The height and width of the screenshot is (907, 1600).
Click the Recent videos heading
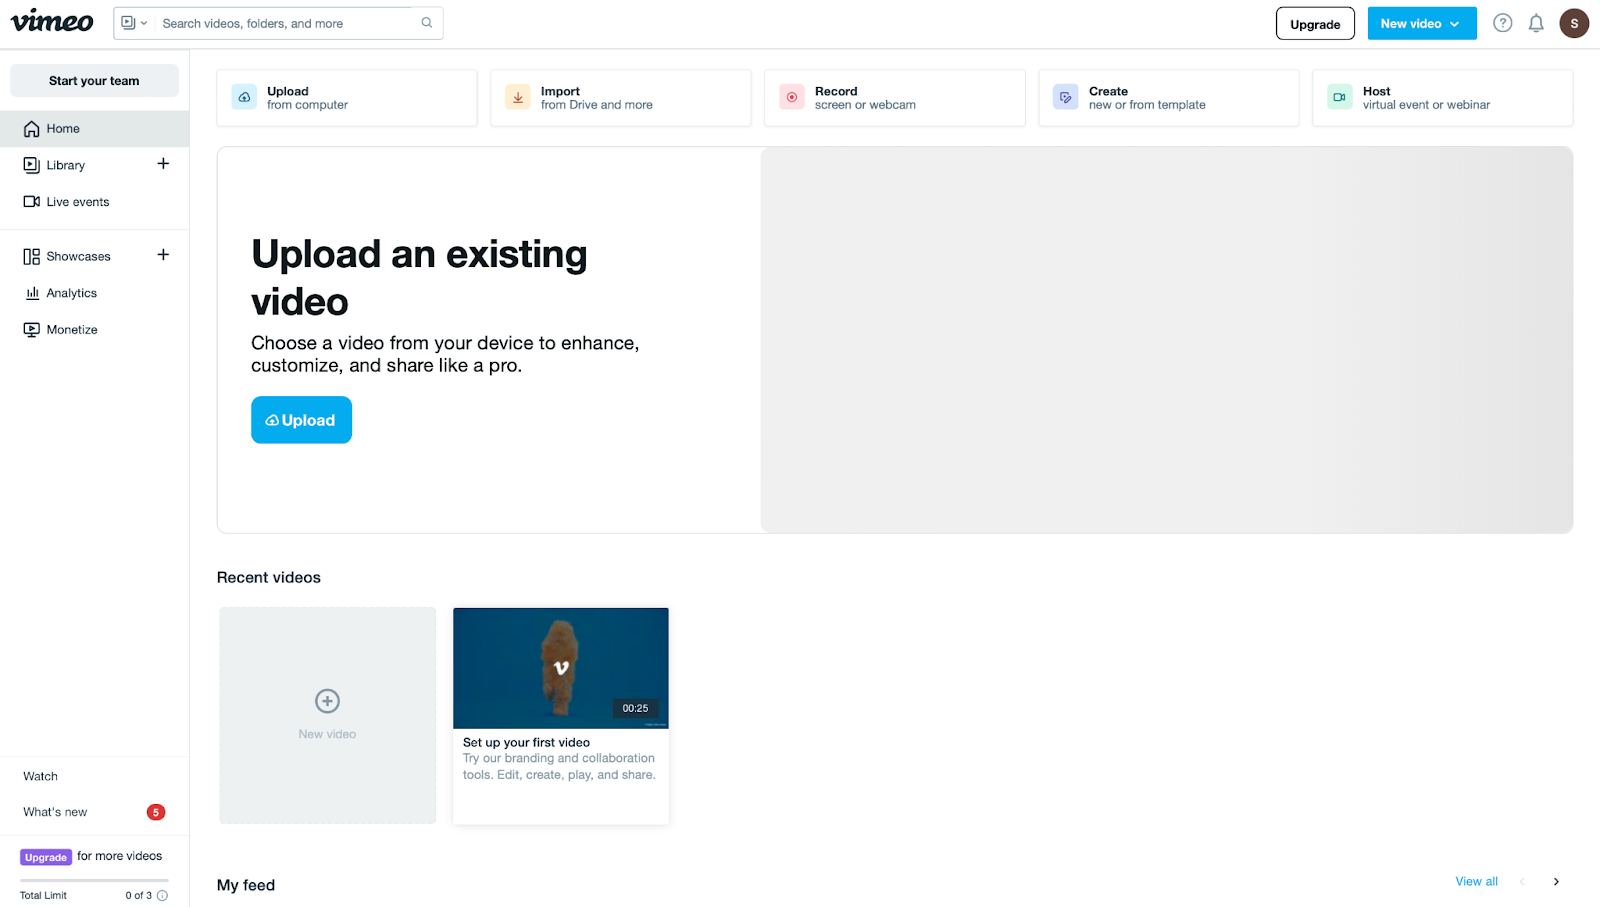269,578
